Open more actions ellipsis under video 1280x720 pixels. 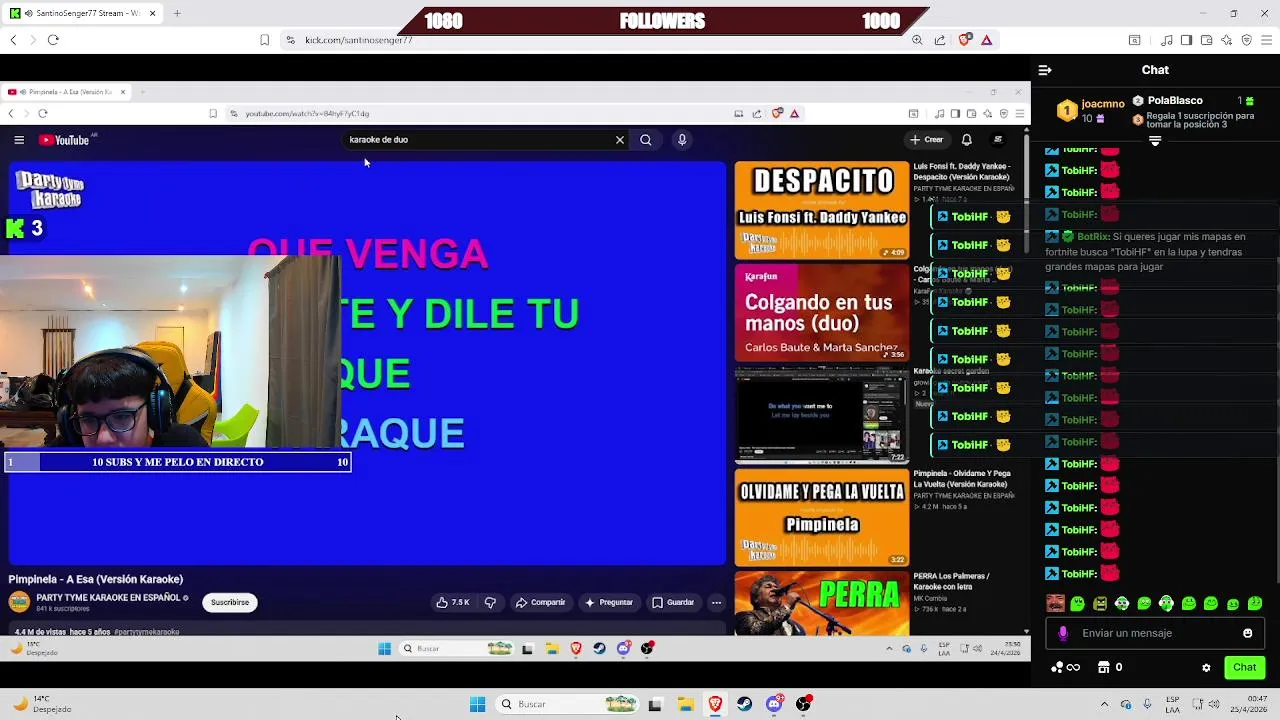tap(716, 602)
